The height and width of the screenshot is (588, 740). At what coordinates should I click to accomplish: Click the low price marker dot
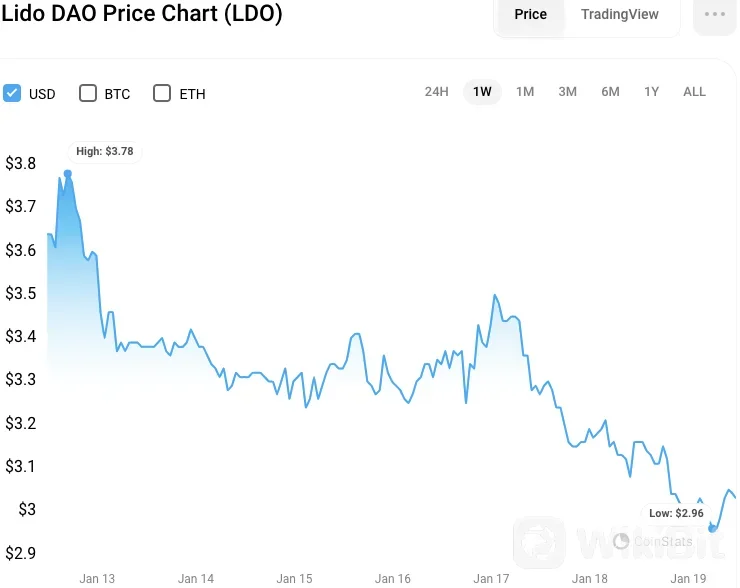pyautogui.click(x=713, y=528)
